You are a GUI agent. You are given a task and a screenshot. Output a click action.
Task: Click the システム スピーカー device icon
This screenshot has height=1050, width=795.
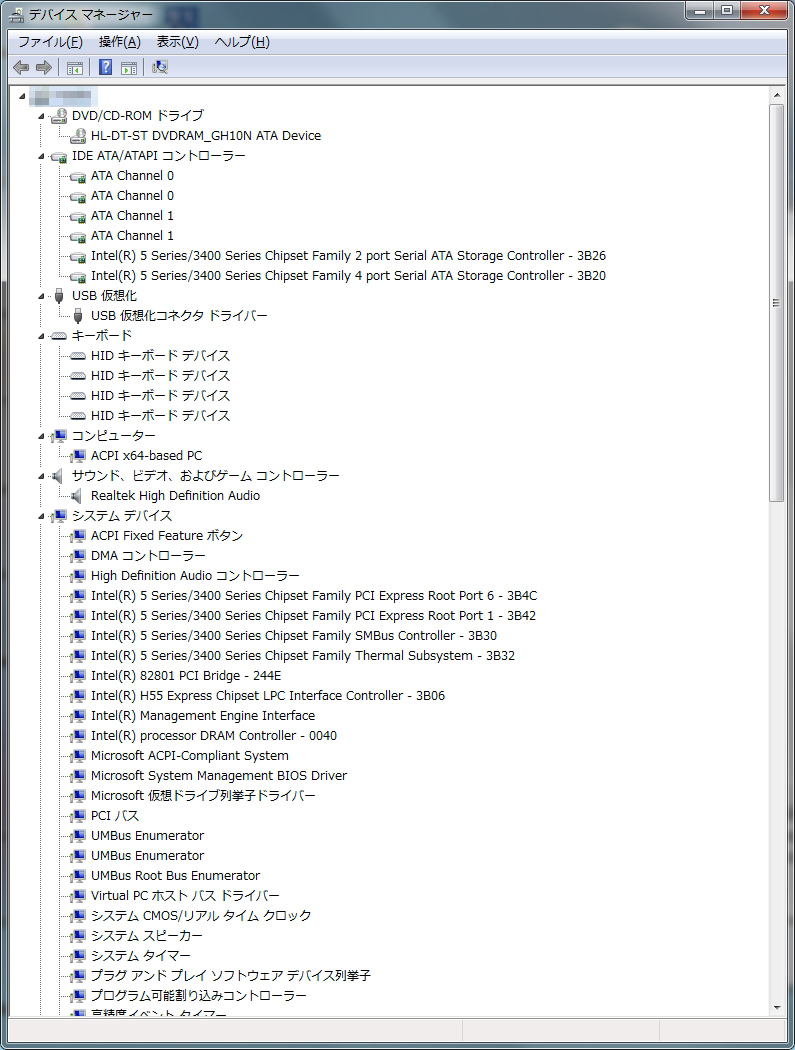click(x=78, y=935)
